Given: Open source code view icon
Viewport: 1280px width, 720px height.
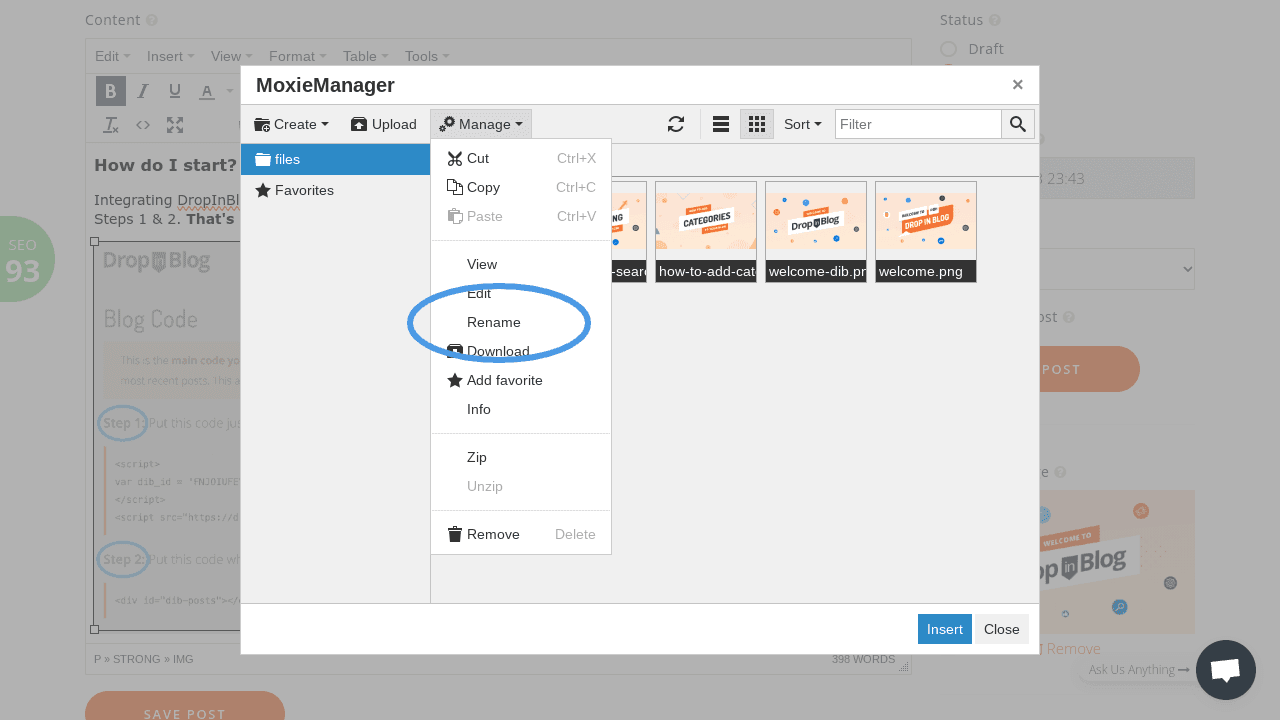Looking at the screenshot, I should pyautogui.click(x=143, y=125).
